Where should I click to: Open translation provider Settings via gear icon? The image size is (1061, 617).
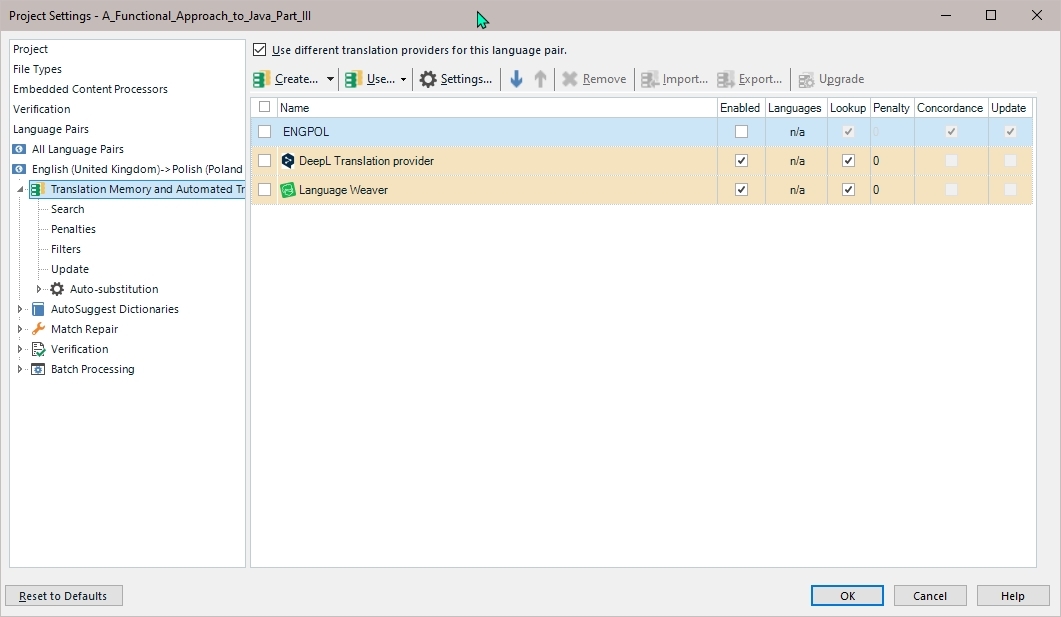coord(428,79)
